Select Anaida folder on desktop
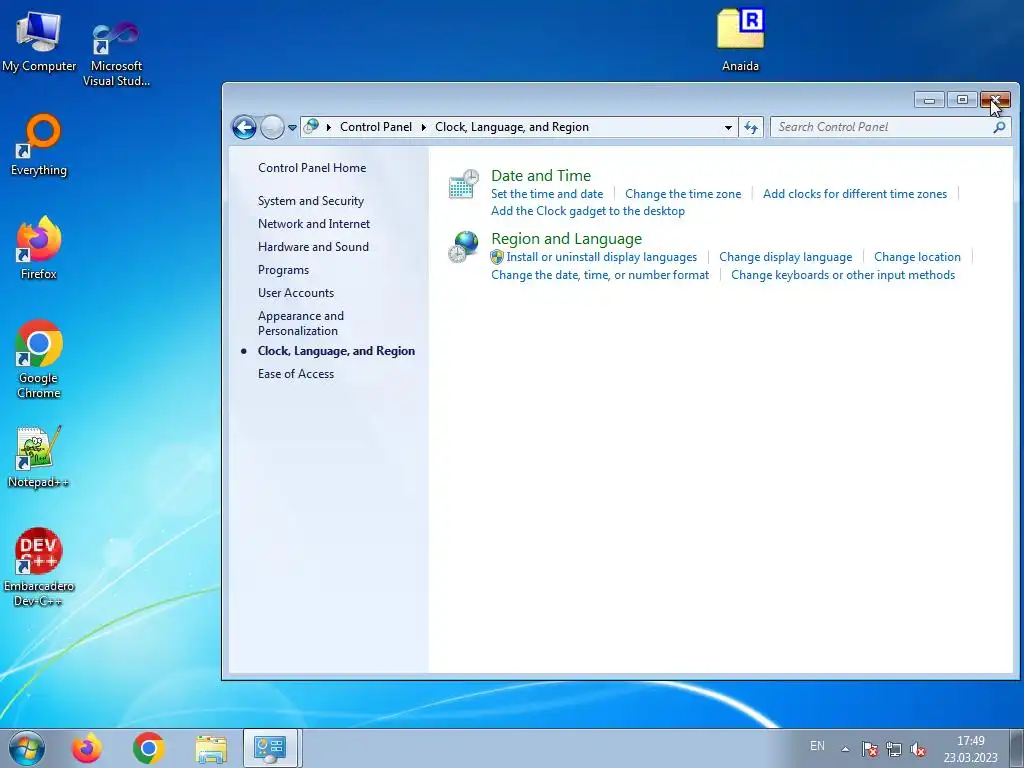Screen dimensions: 1024x768 pos(741,40)
